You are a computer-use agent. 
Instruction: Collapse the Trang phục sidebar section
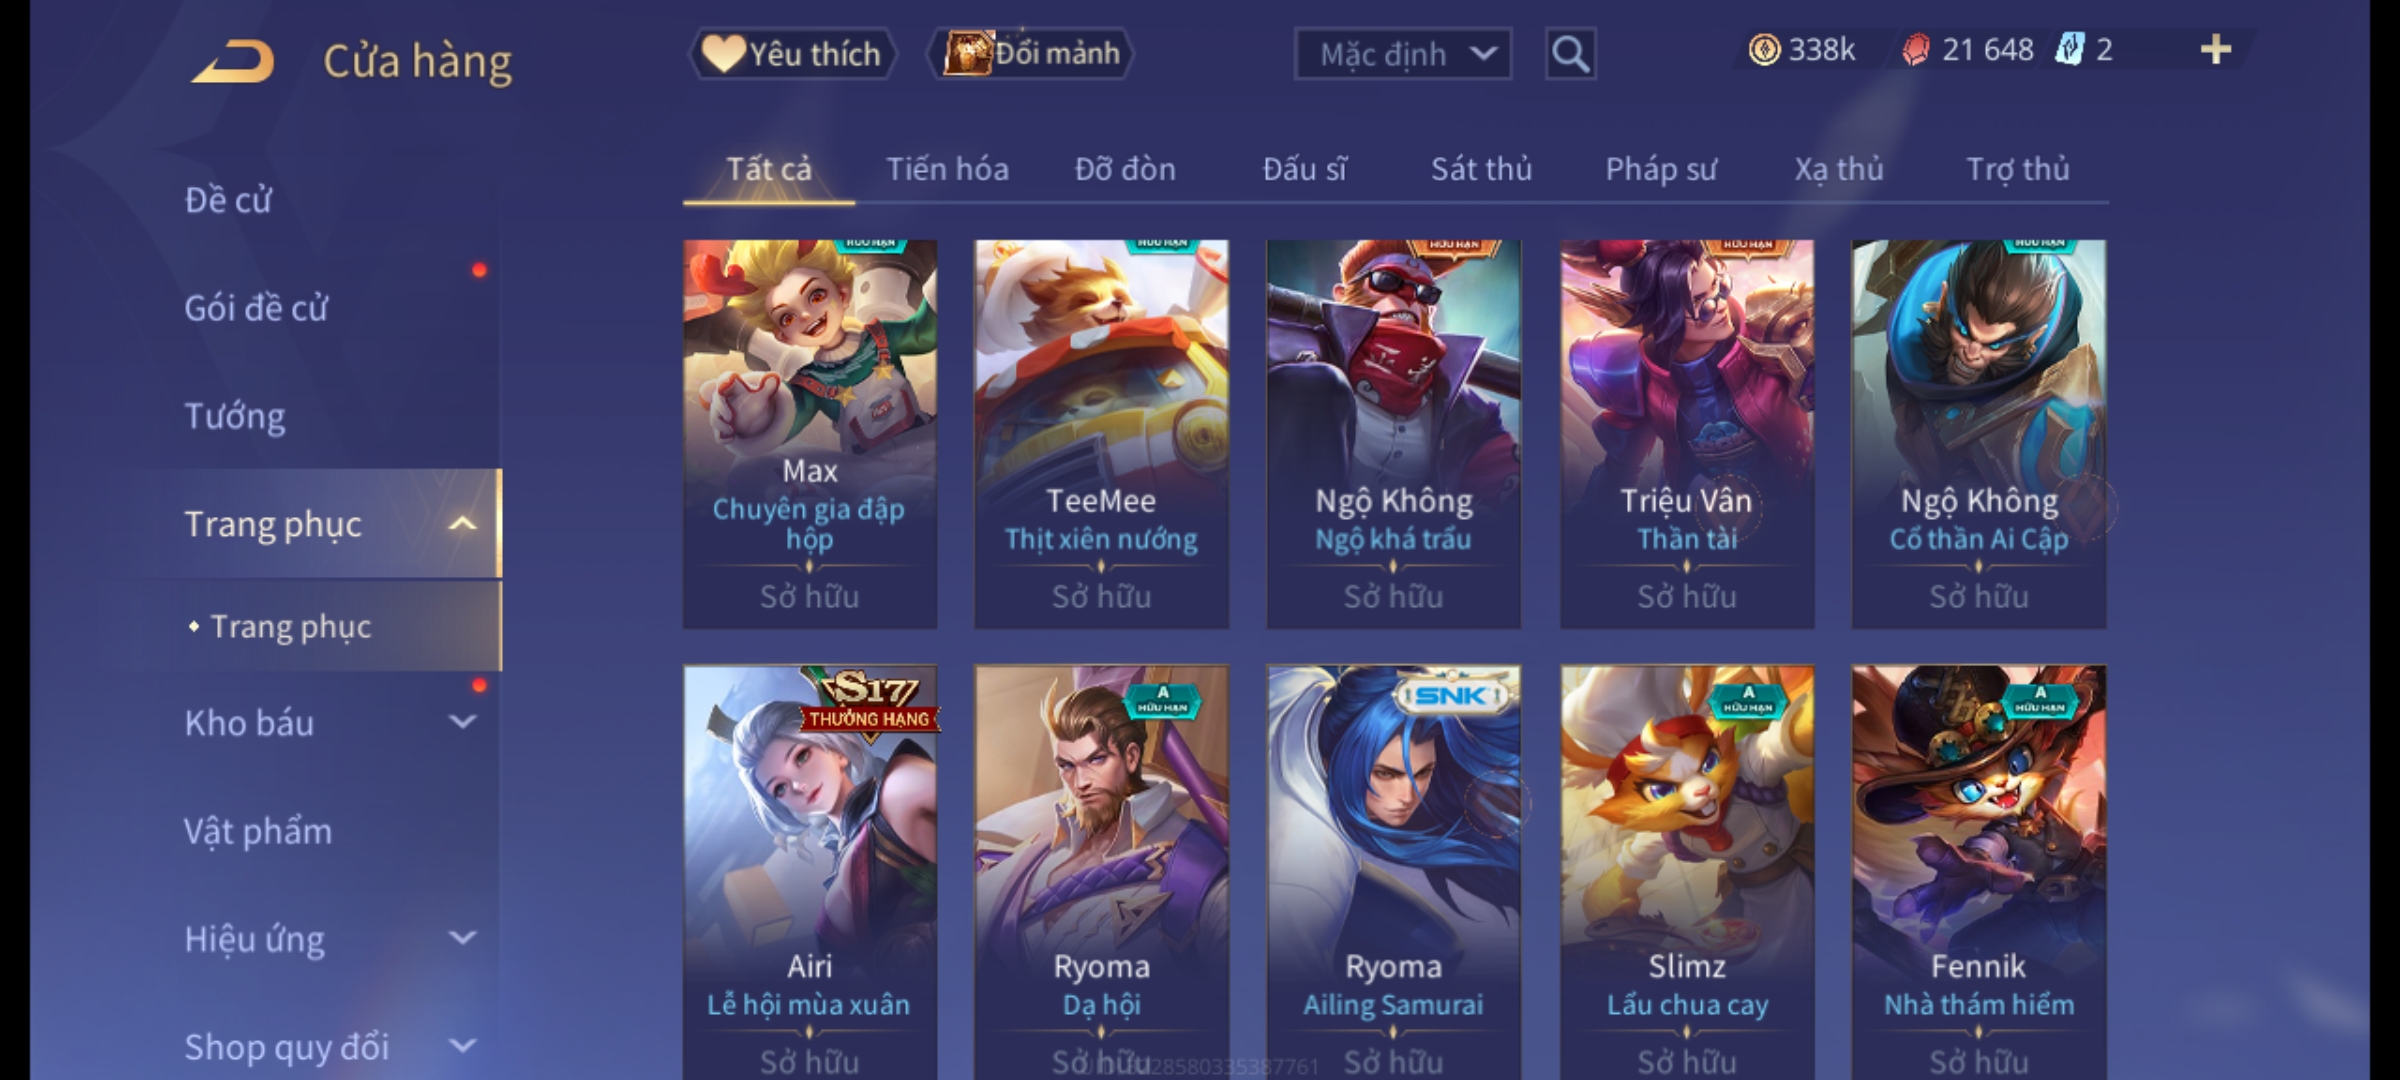pos(462,524)
